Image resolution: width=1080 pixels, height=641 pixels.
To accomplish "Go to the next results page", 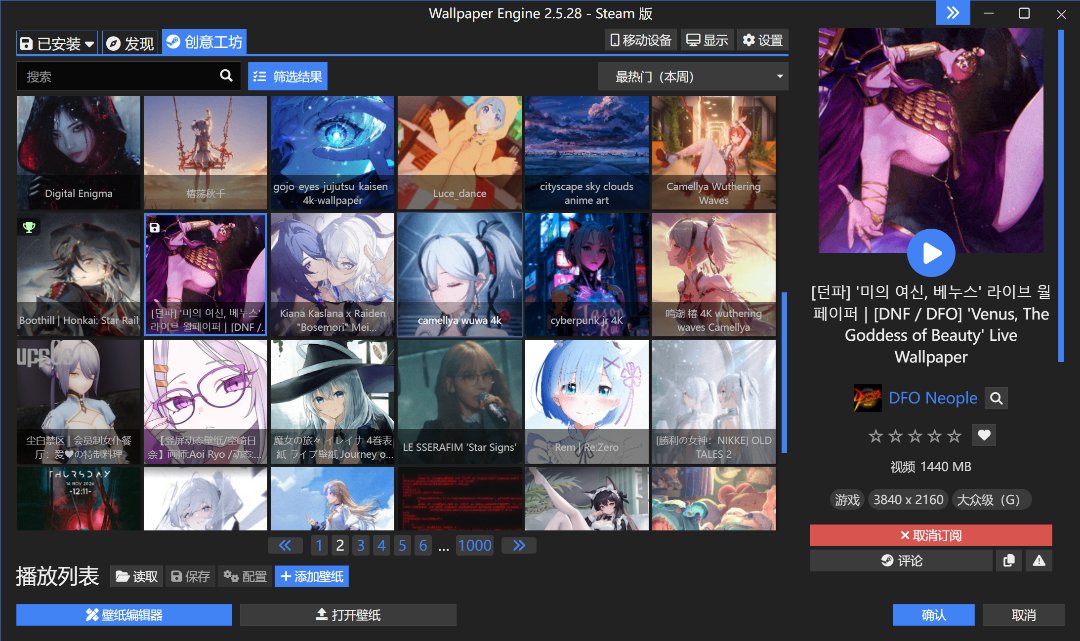I will point(519,545).
